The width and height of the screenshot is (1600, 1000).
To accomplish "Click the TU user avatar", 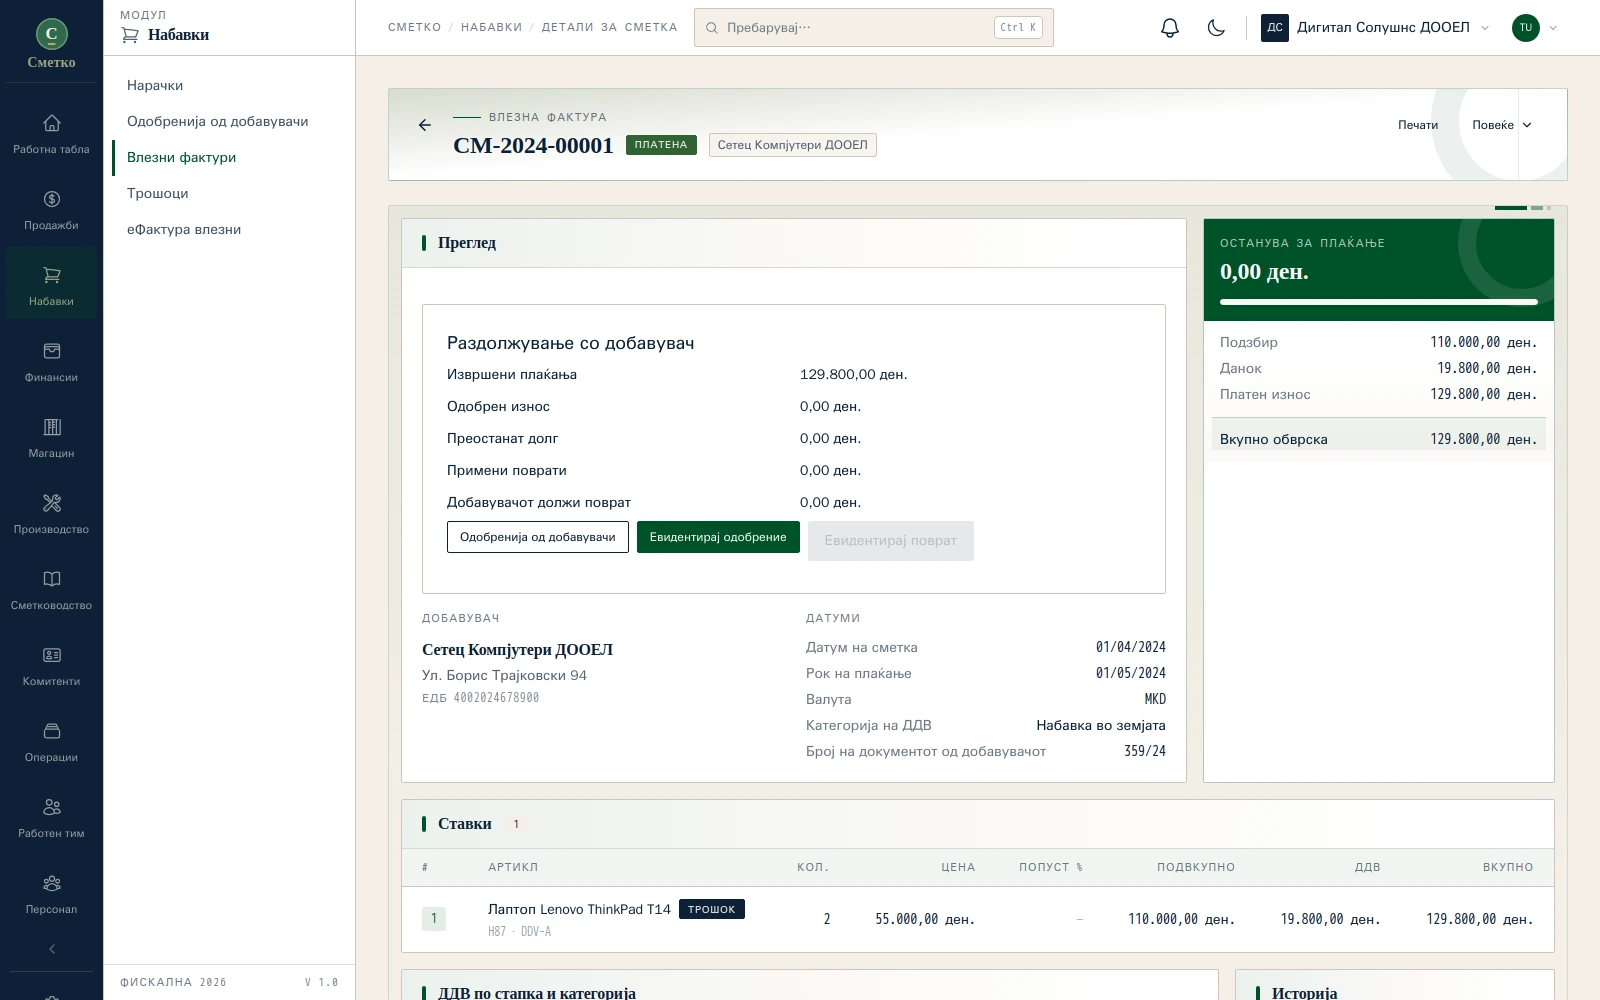I will tap(1525, 28).
